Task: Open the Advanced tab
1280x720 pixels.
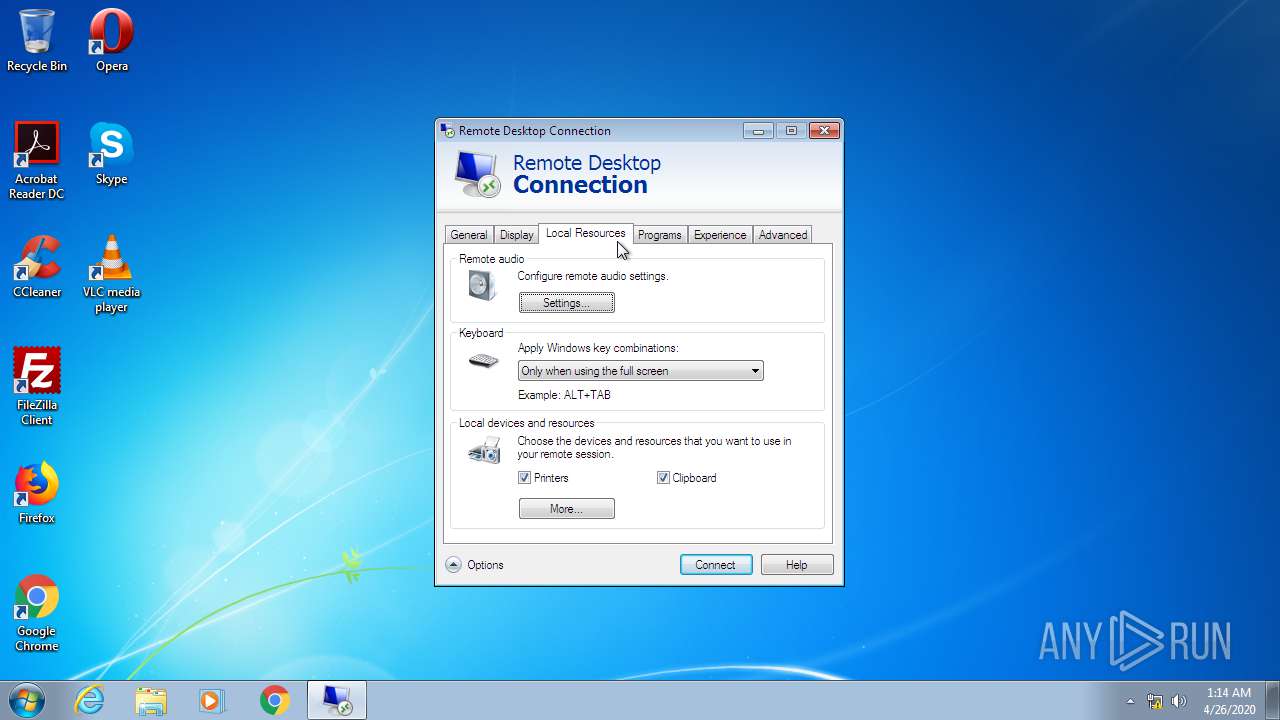Action: point(782,235)
